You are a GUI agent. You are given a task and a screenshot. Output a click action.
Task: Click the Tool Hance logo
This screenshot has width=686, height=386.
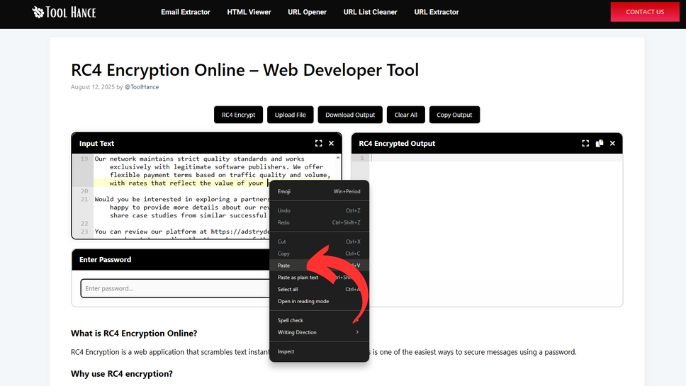(x=64, y=12)
